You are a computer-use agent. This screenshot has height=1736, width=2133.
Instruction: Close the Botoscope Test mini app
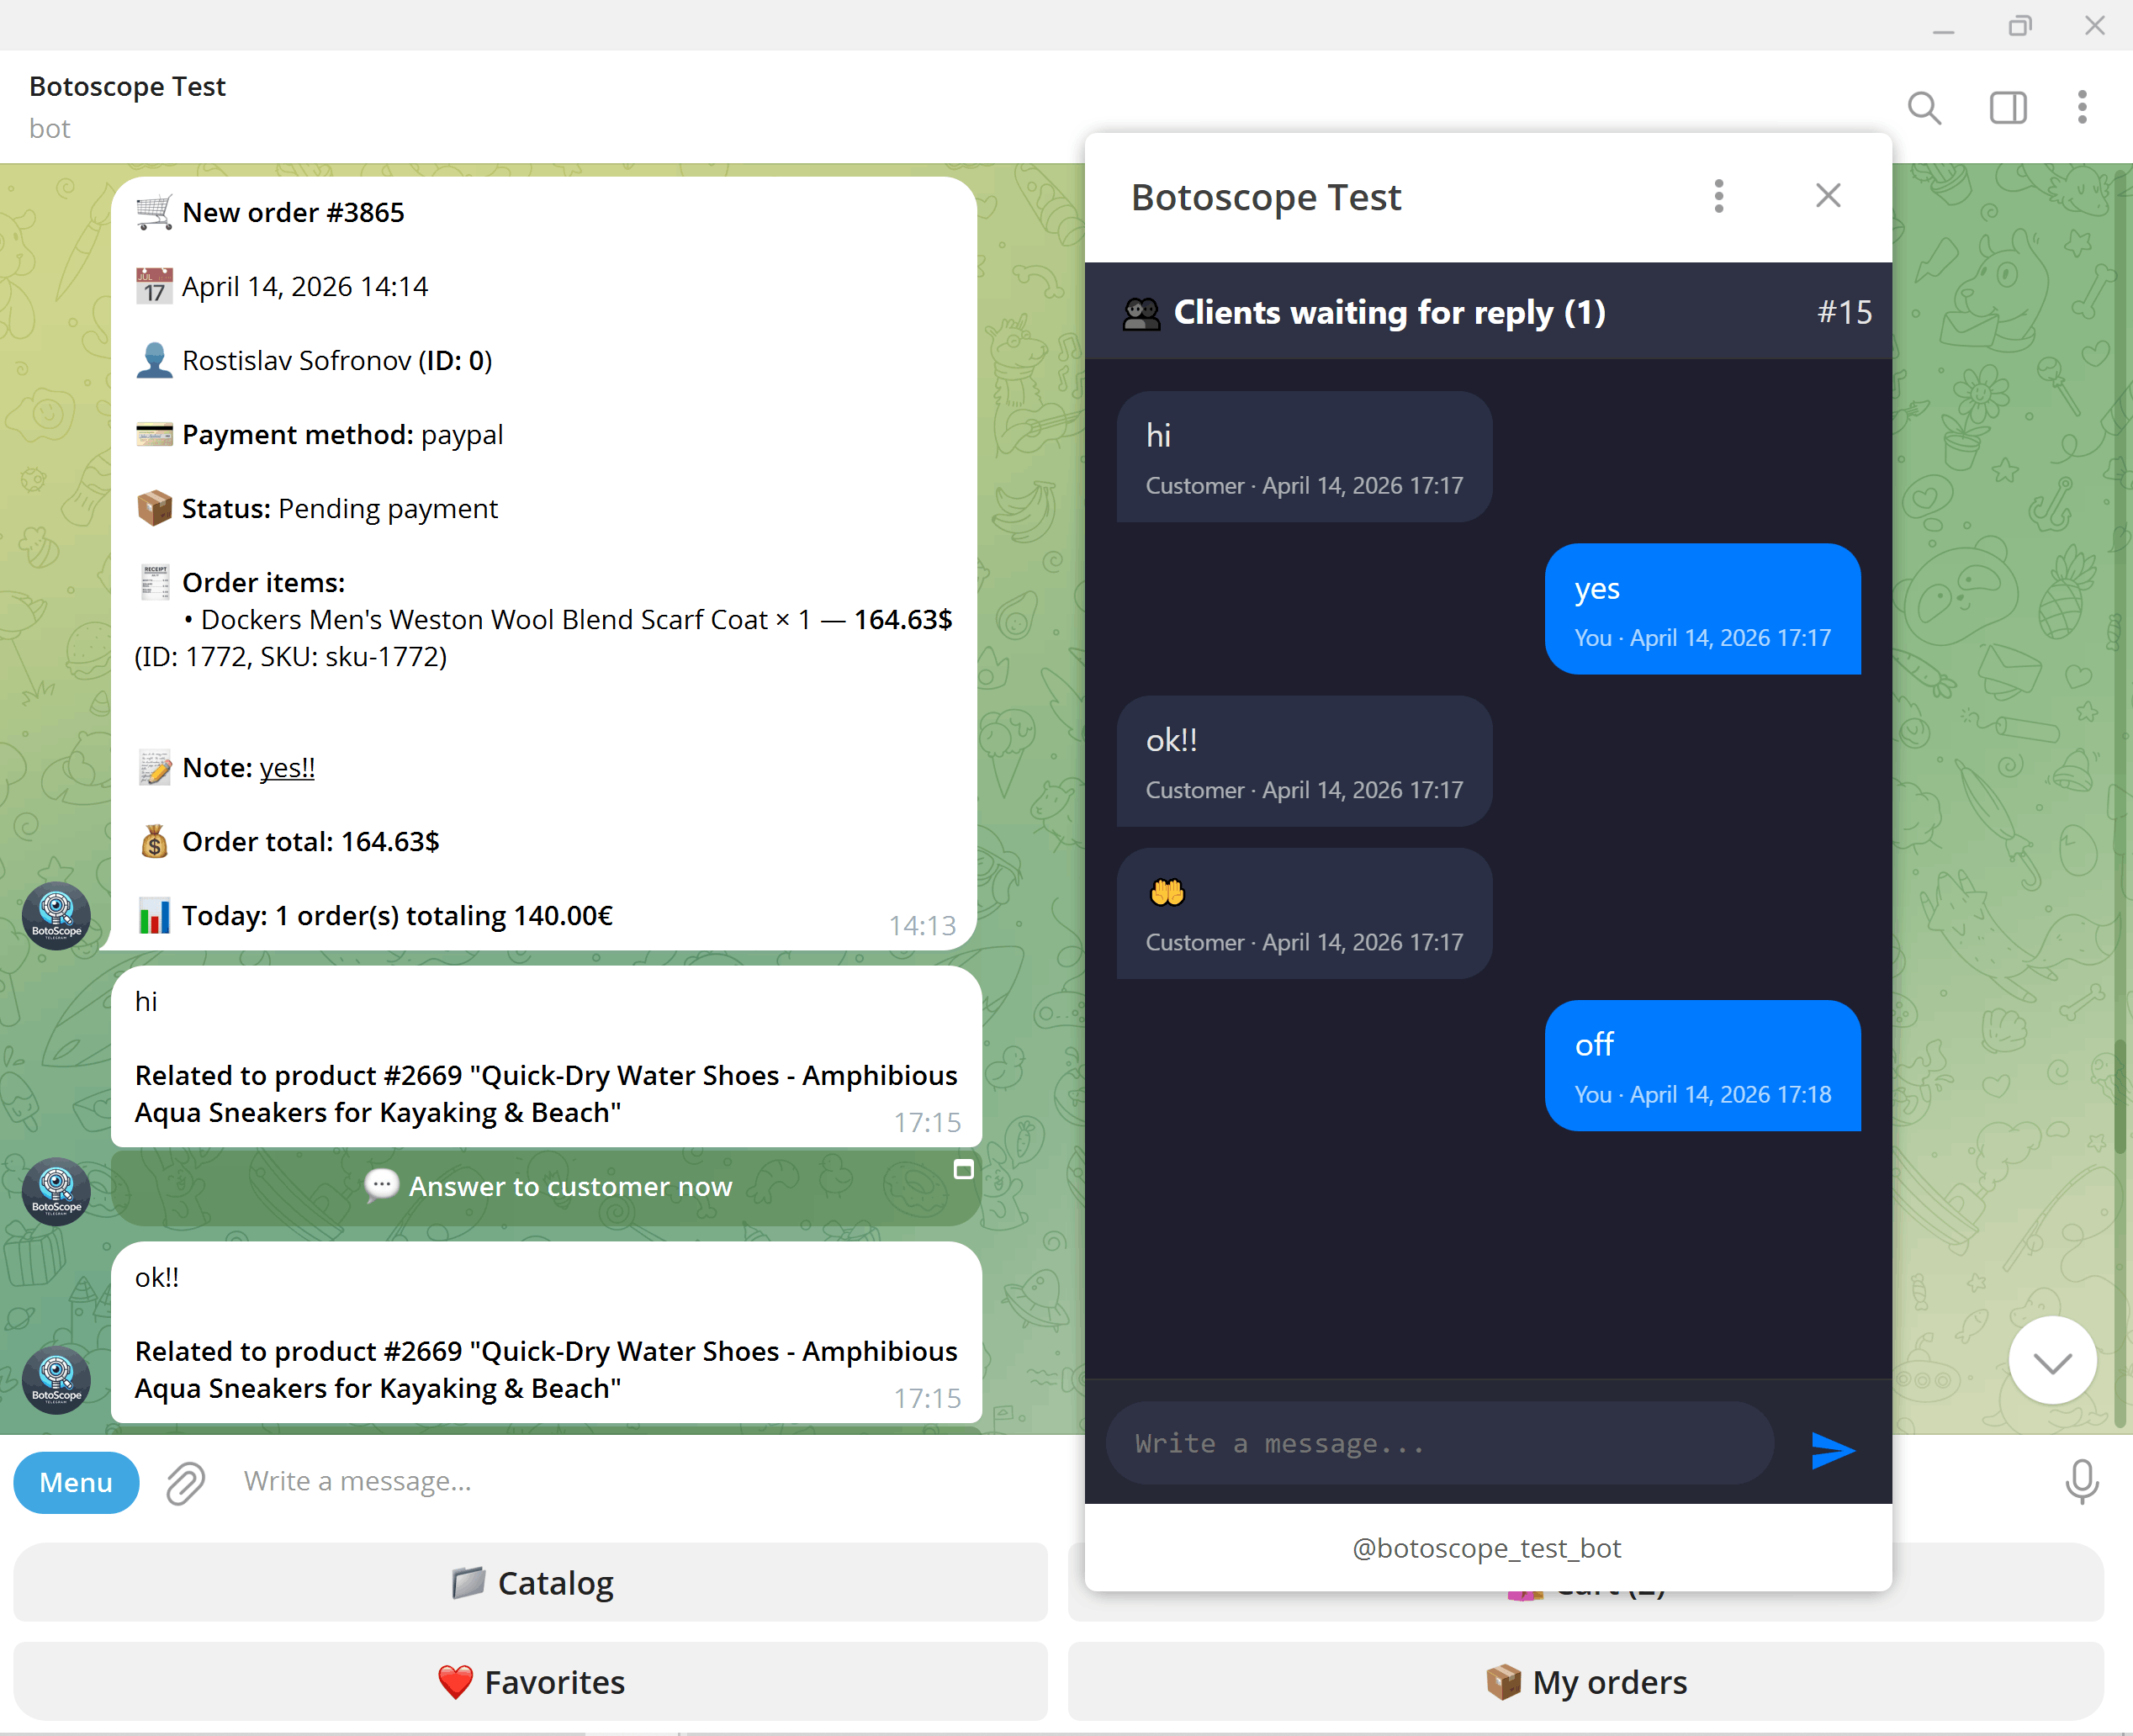1828,195
